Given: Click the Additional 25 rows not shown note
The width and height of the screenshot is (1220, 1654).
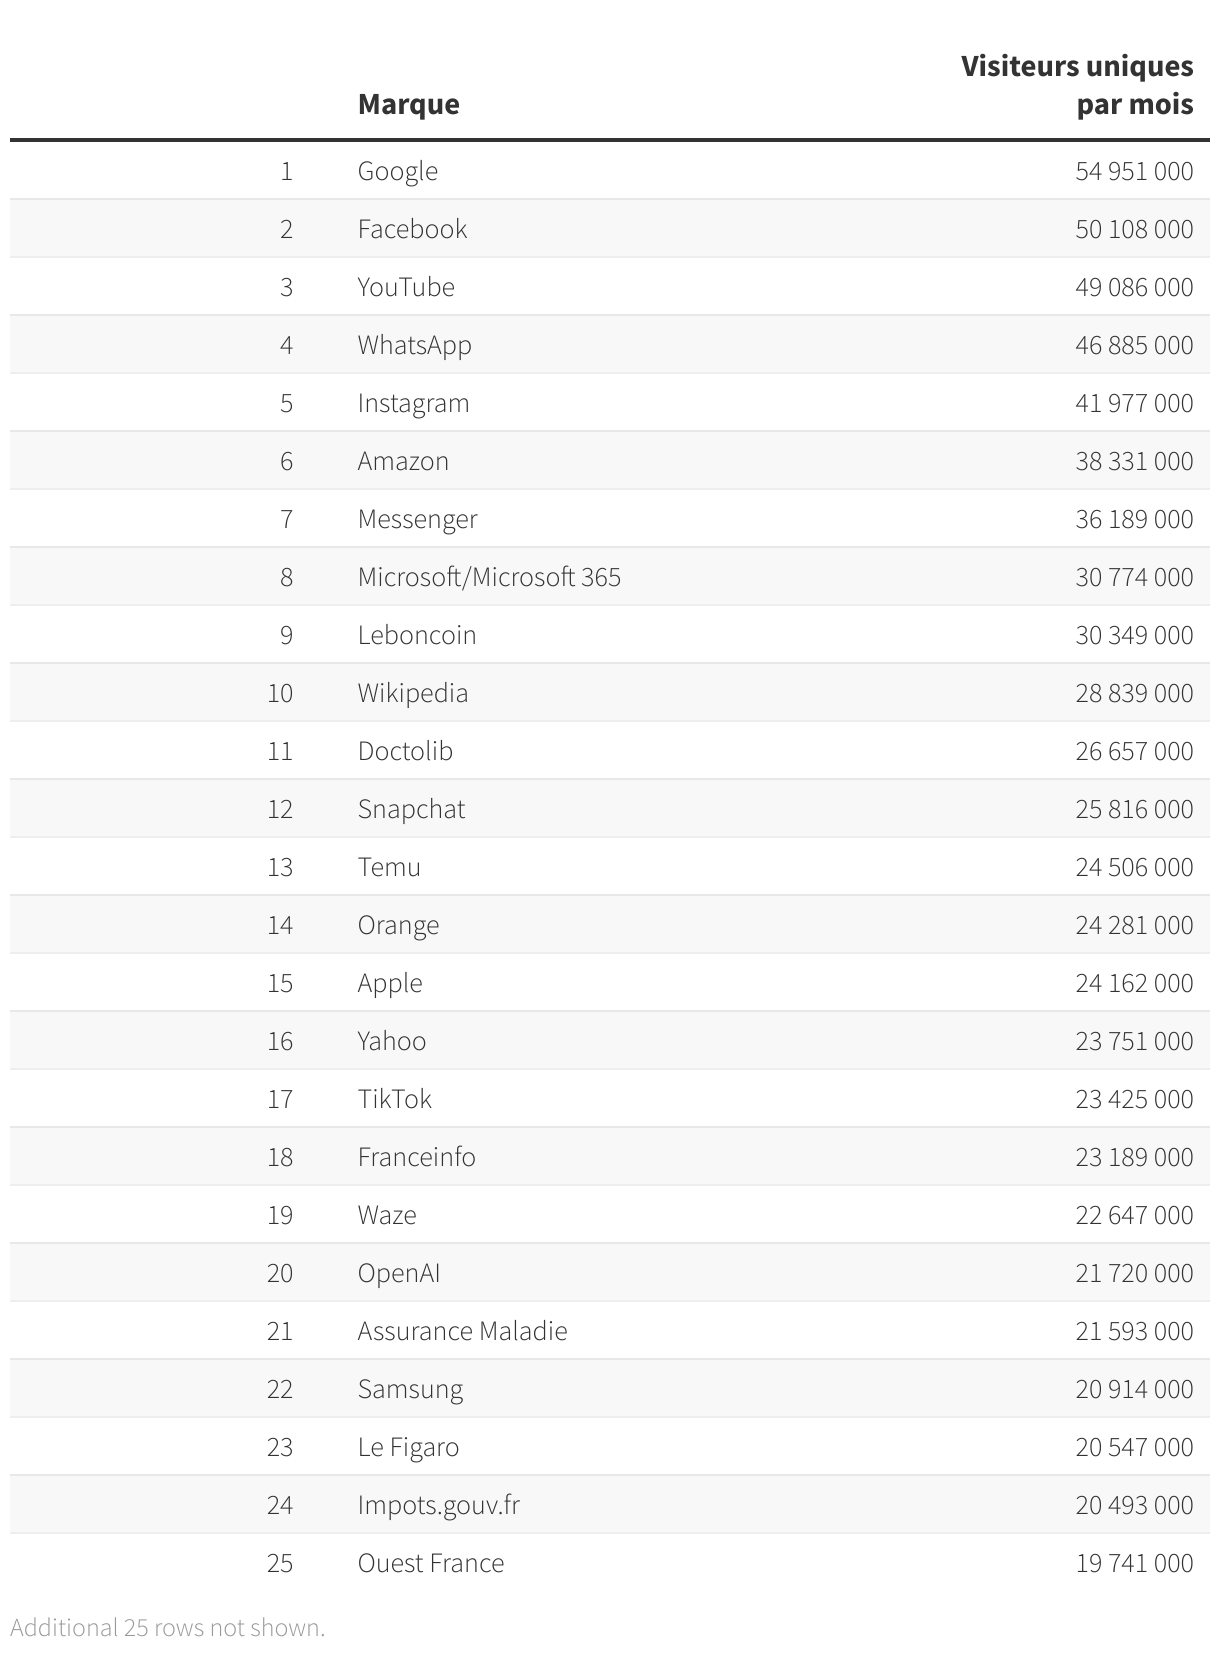Looking at the screenshot, I should point(168,1627).
